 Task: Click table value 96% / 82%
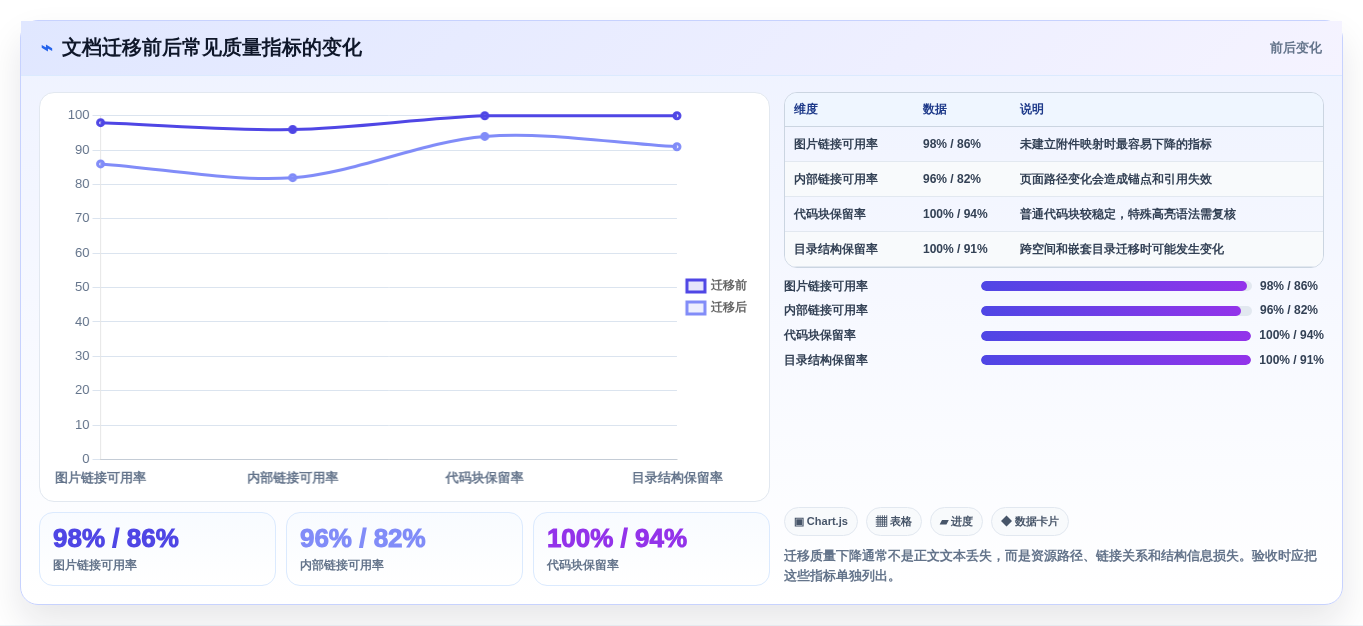(x=952, y=180)
